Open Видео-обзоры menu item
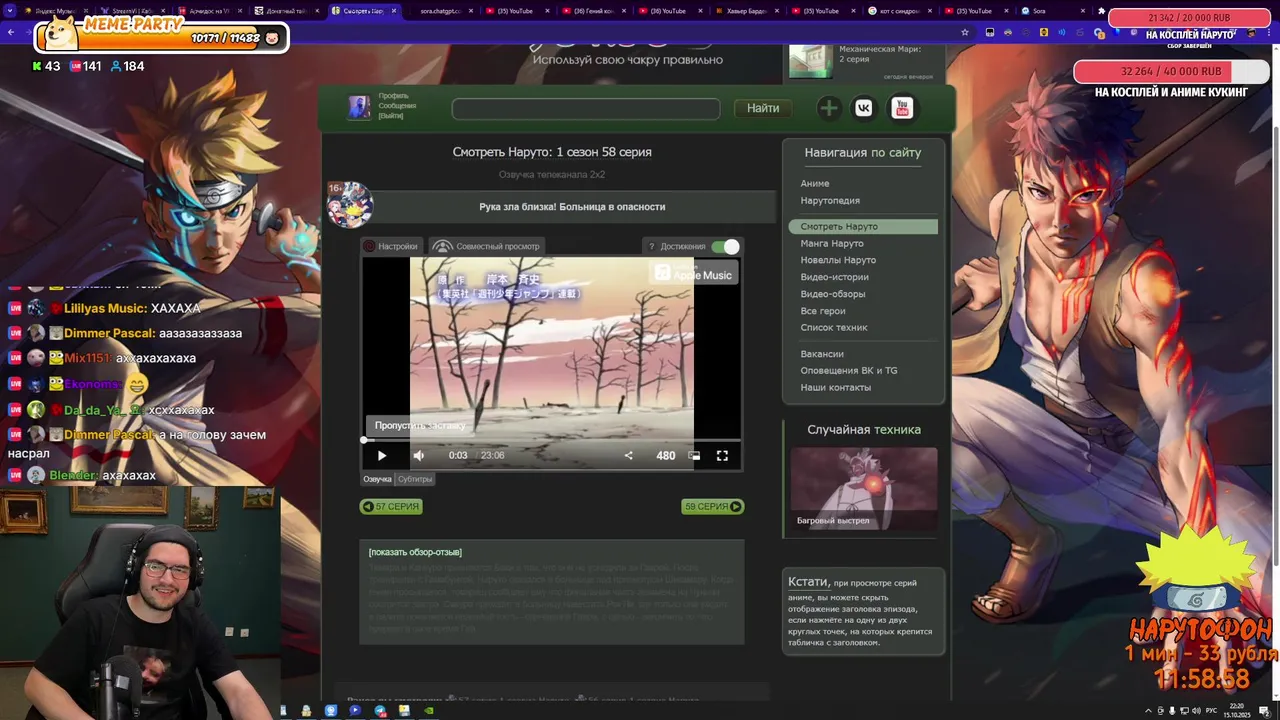The width and height of the screenshot is (1280, 720). click(833, 294)
